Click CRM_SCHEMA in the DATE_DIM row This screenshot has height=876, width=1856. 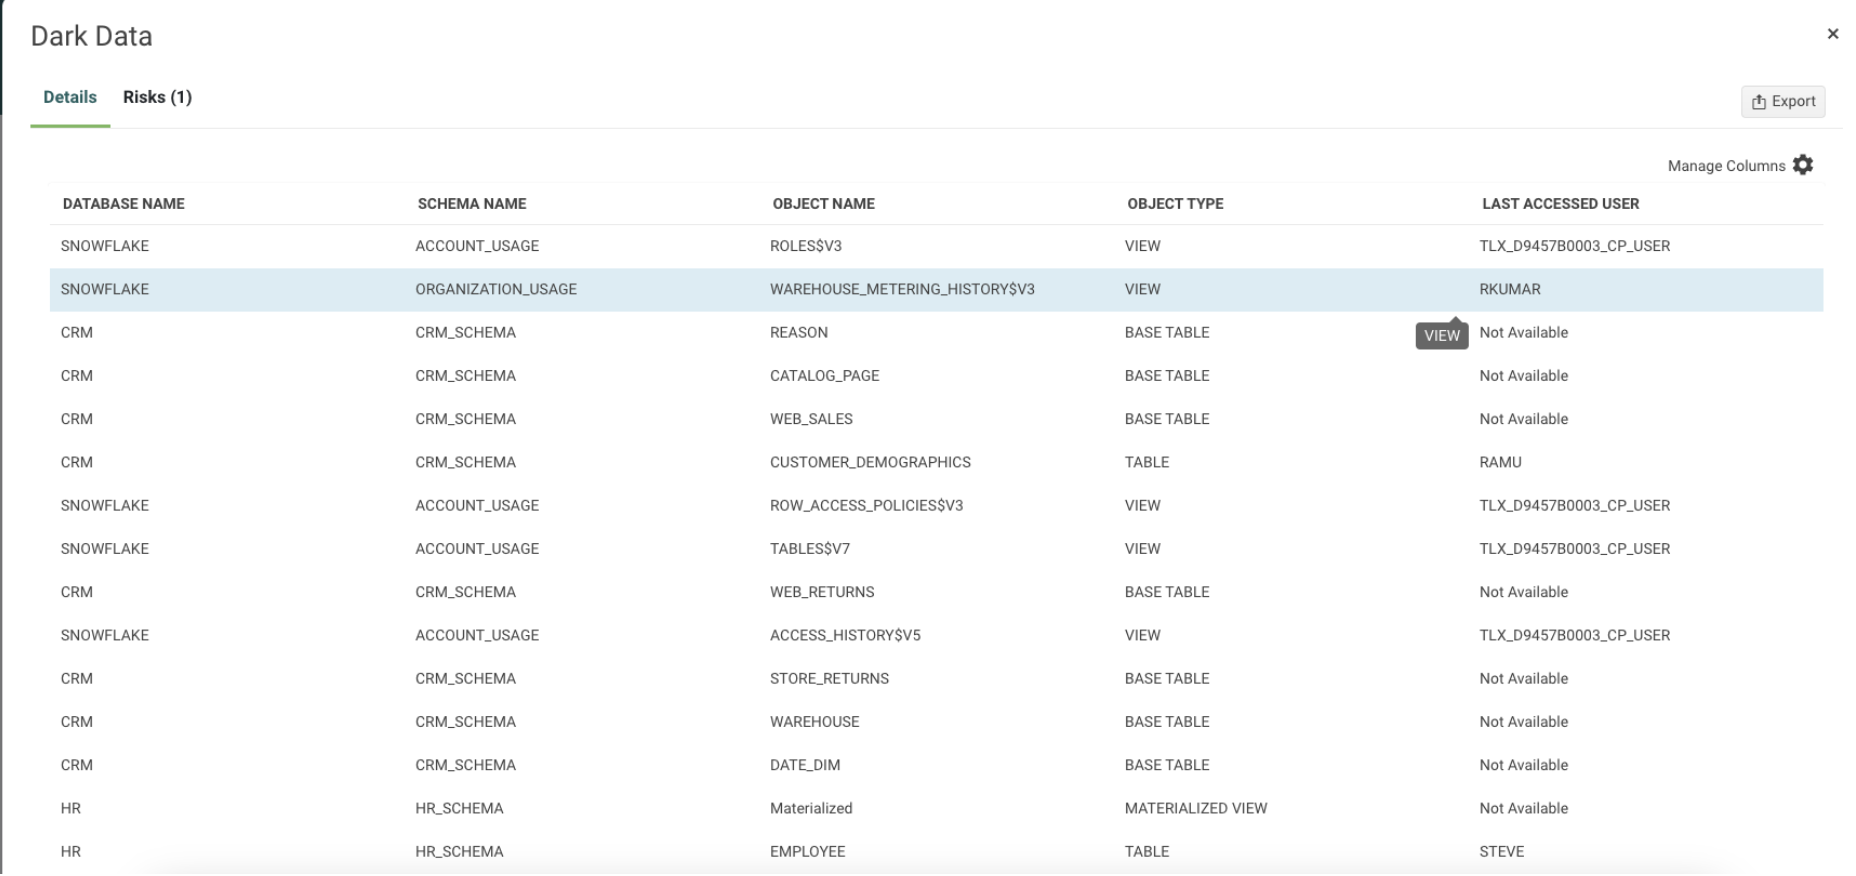click(x=466, y=765)
